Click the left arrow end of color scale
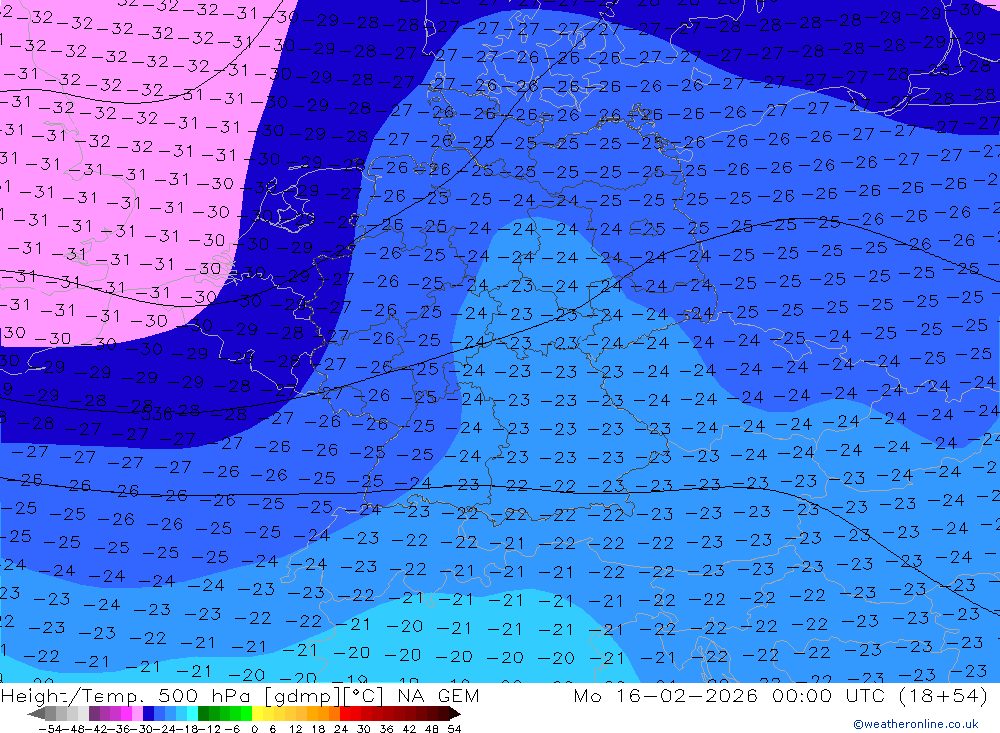 click(36, 714)
